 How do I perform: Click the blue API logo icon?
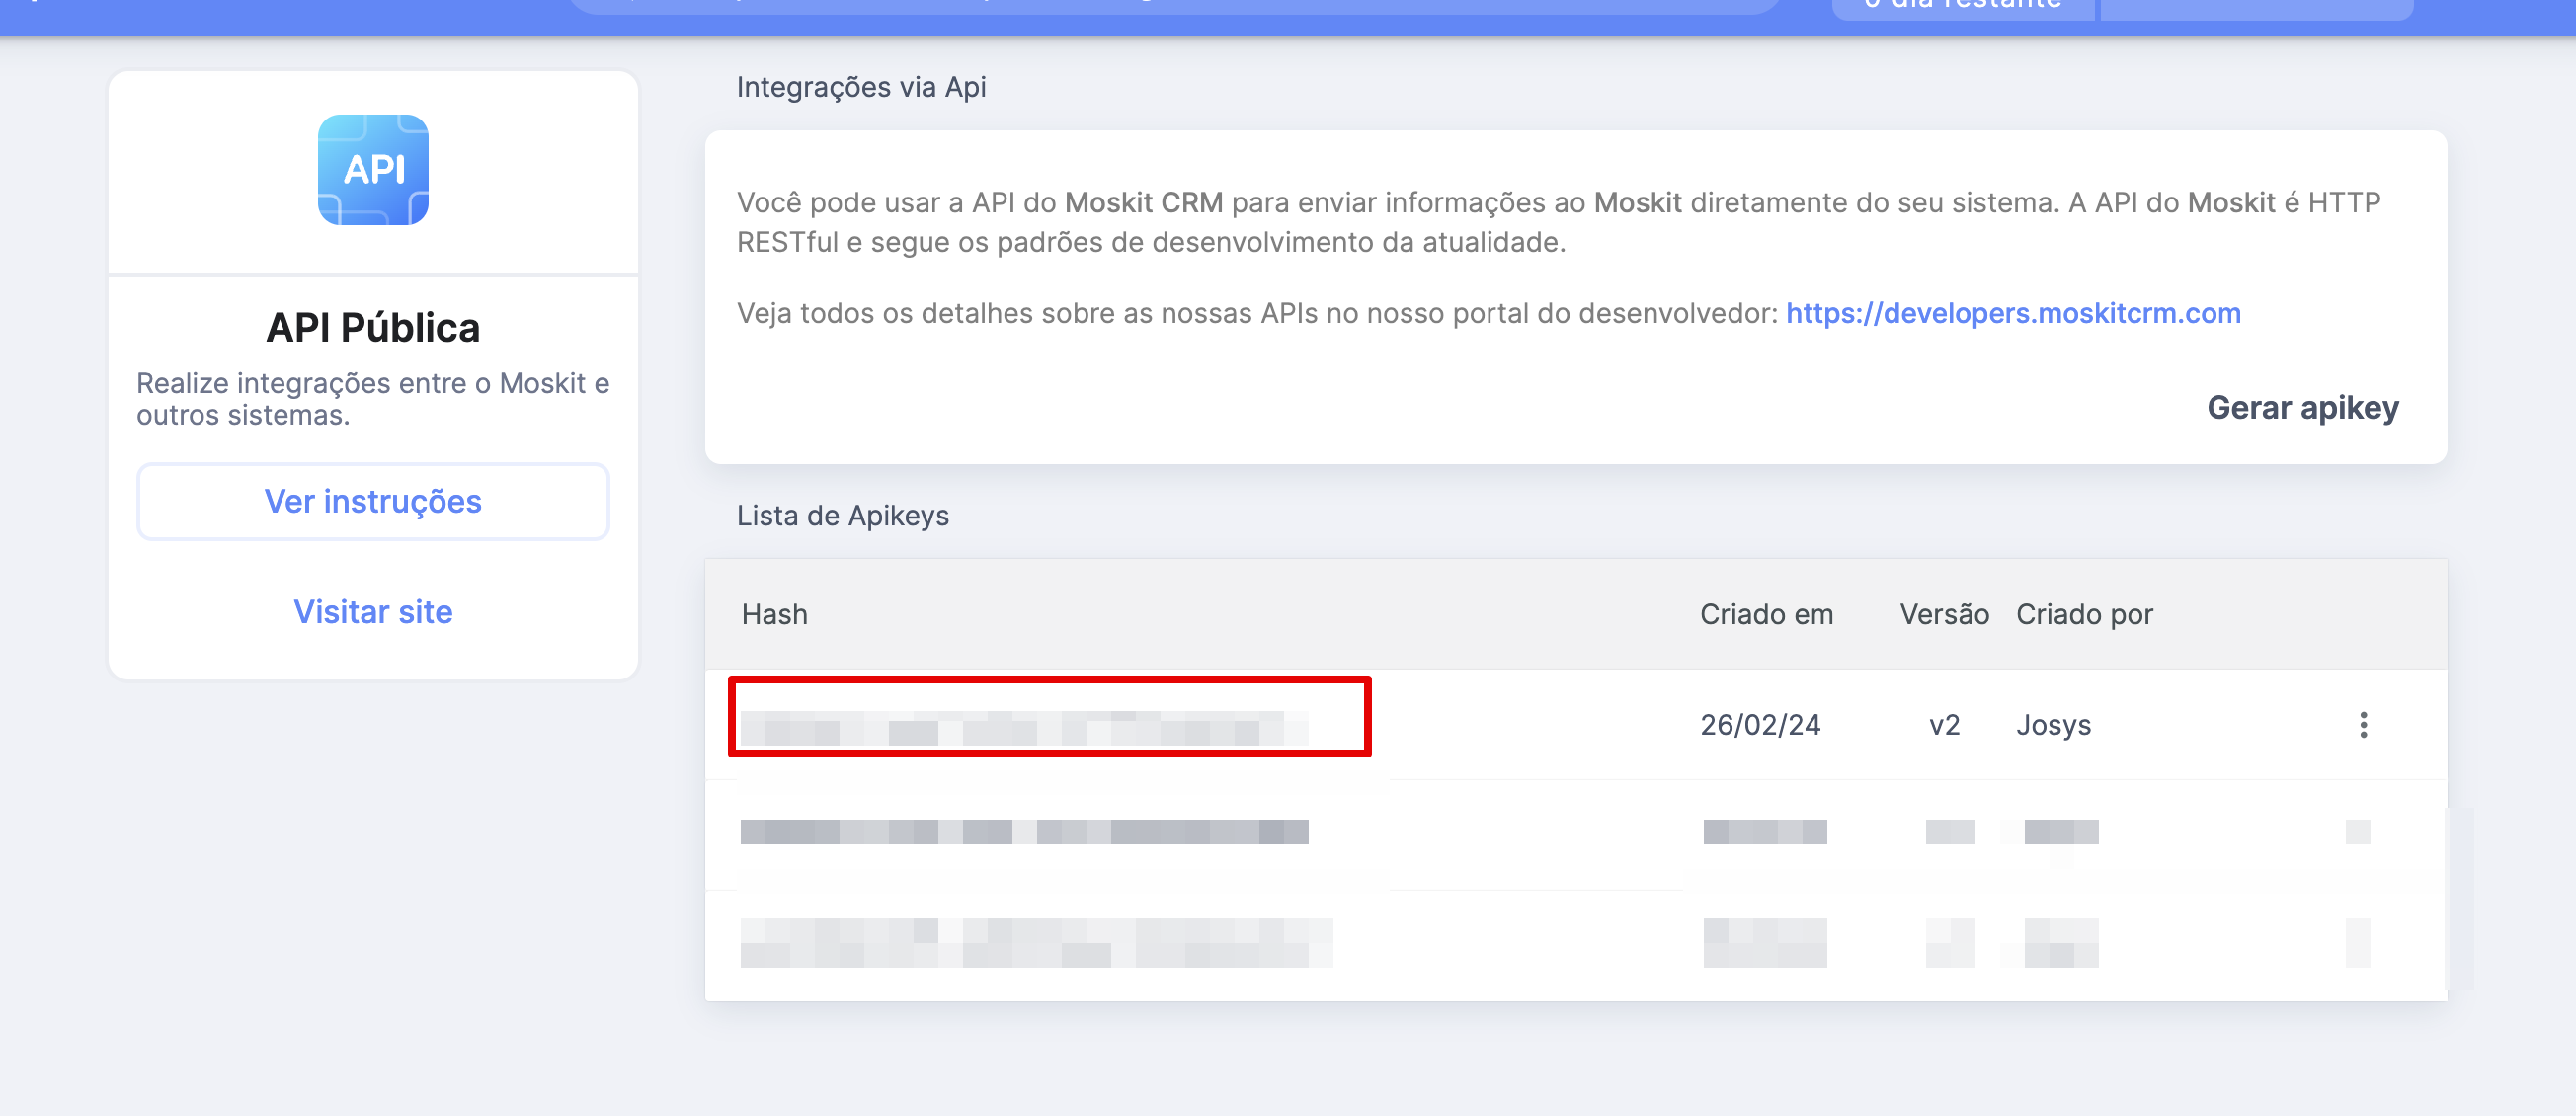pos(373,170)
